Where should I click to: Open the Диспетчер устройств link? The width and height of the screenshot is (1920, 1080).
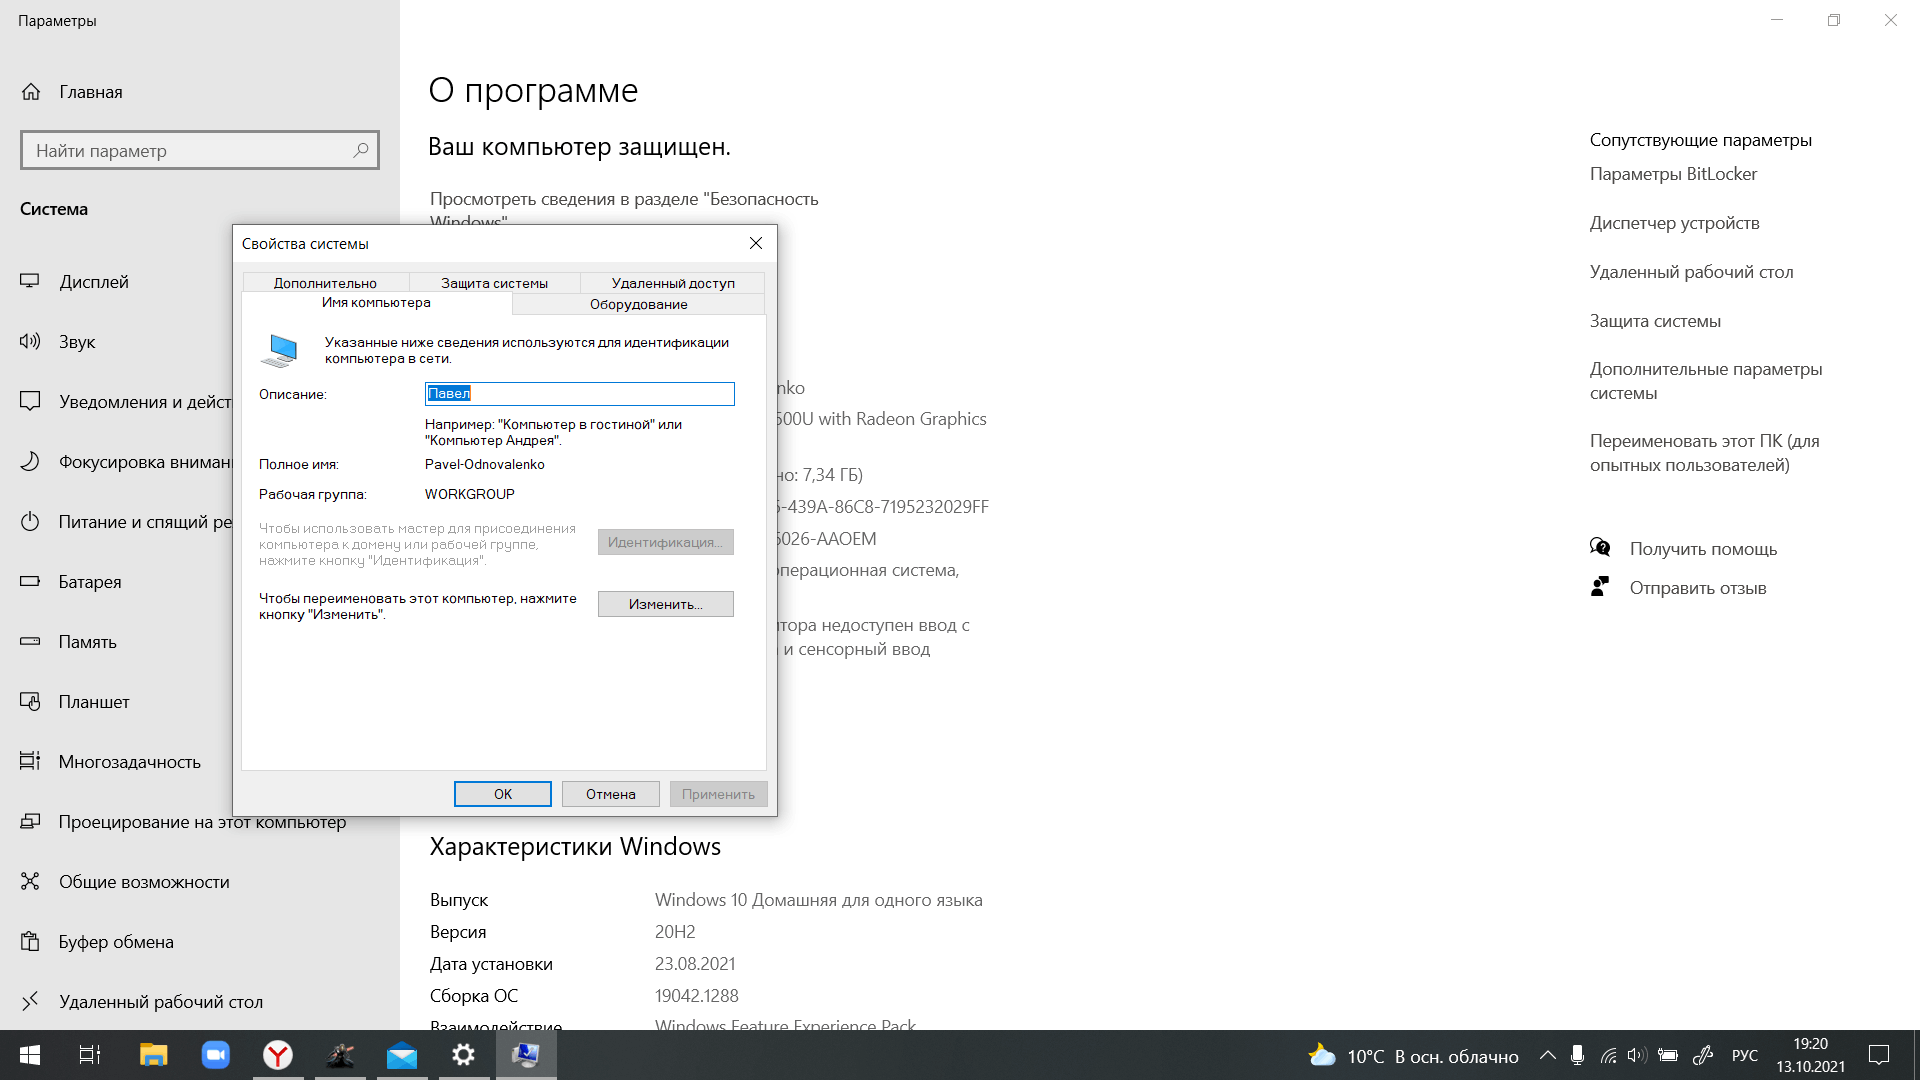tap(1674, 223)
